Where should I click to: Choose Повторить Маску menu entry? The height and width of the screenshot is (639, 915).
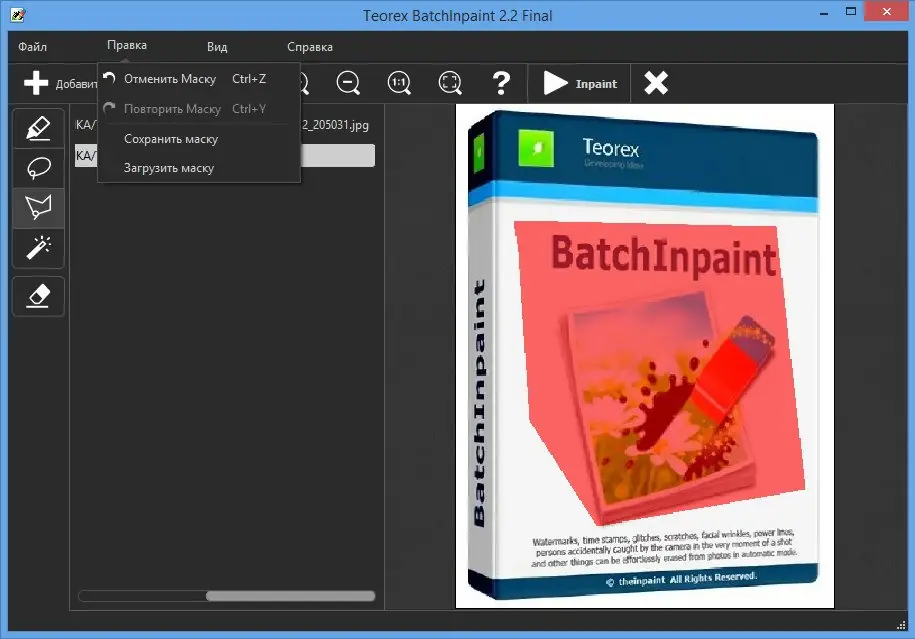click(x=199, y=109)
